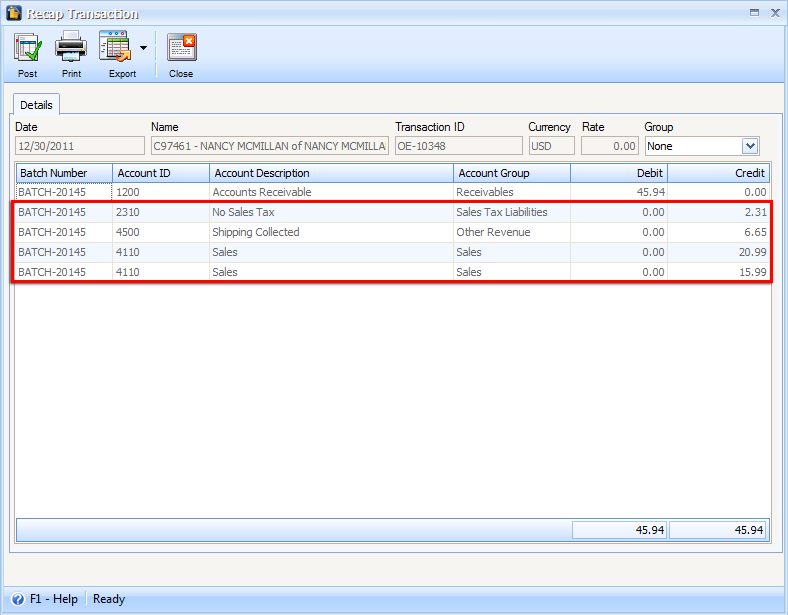The width and height of the screenshot is (788, 615).
Task: Select the Other Revenue cell
Action: coord(512,232)
